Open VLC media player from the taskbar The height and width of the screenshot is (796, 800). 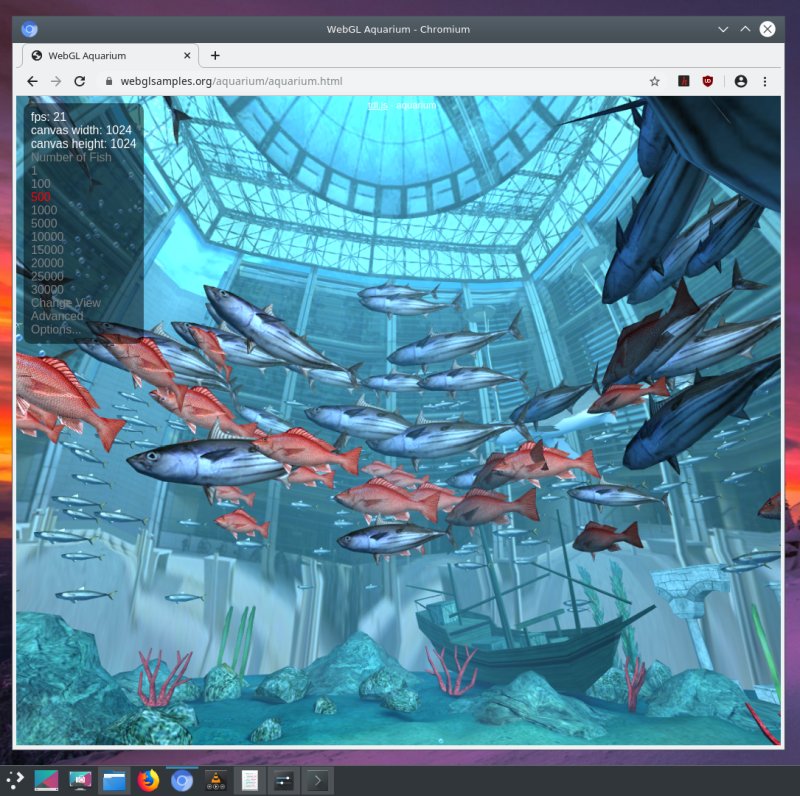coord(214,780)
